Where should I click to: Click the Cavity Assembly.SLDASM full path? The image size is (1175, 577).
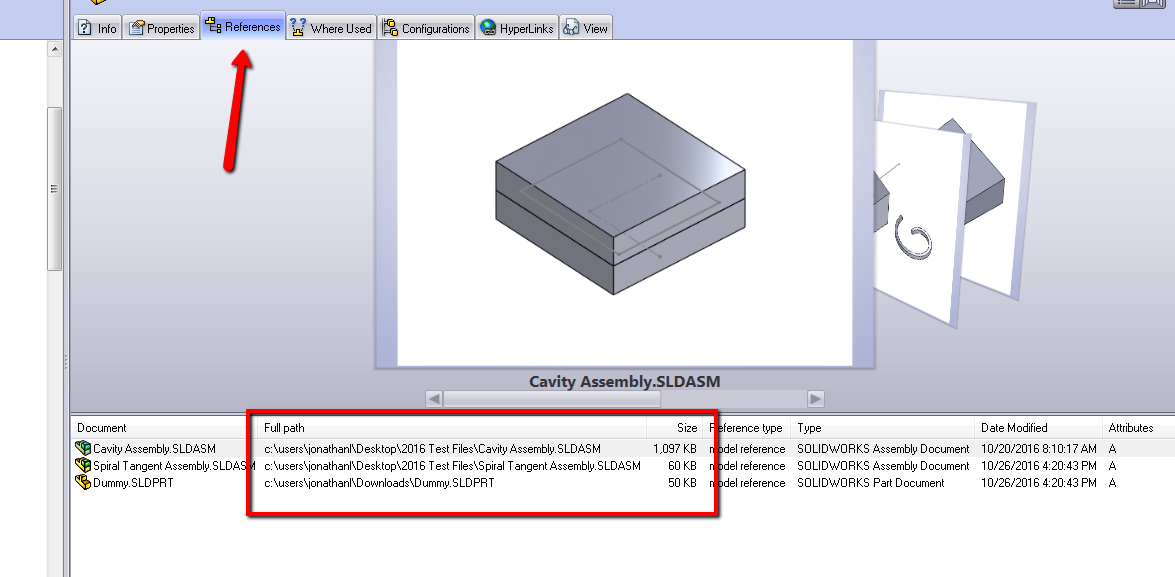432,449
